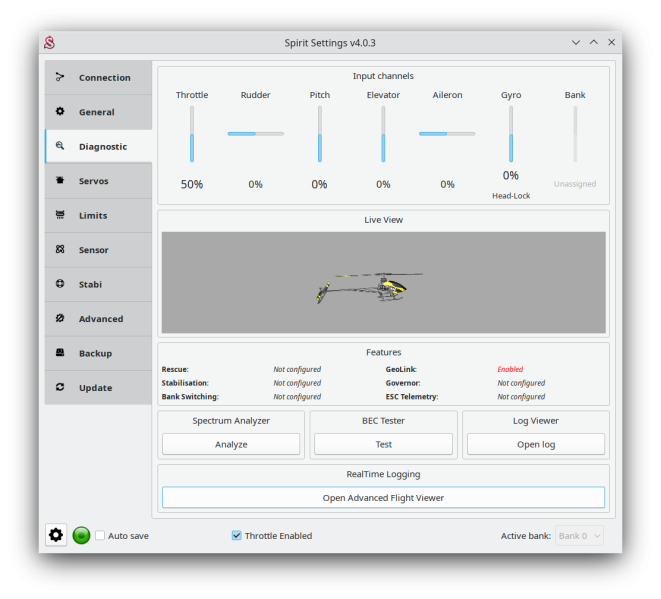Select the Diagnostic tab
This screenshot has height=599, width=661.
pos(99,147)
